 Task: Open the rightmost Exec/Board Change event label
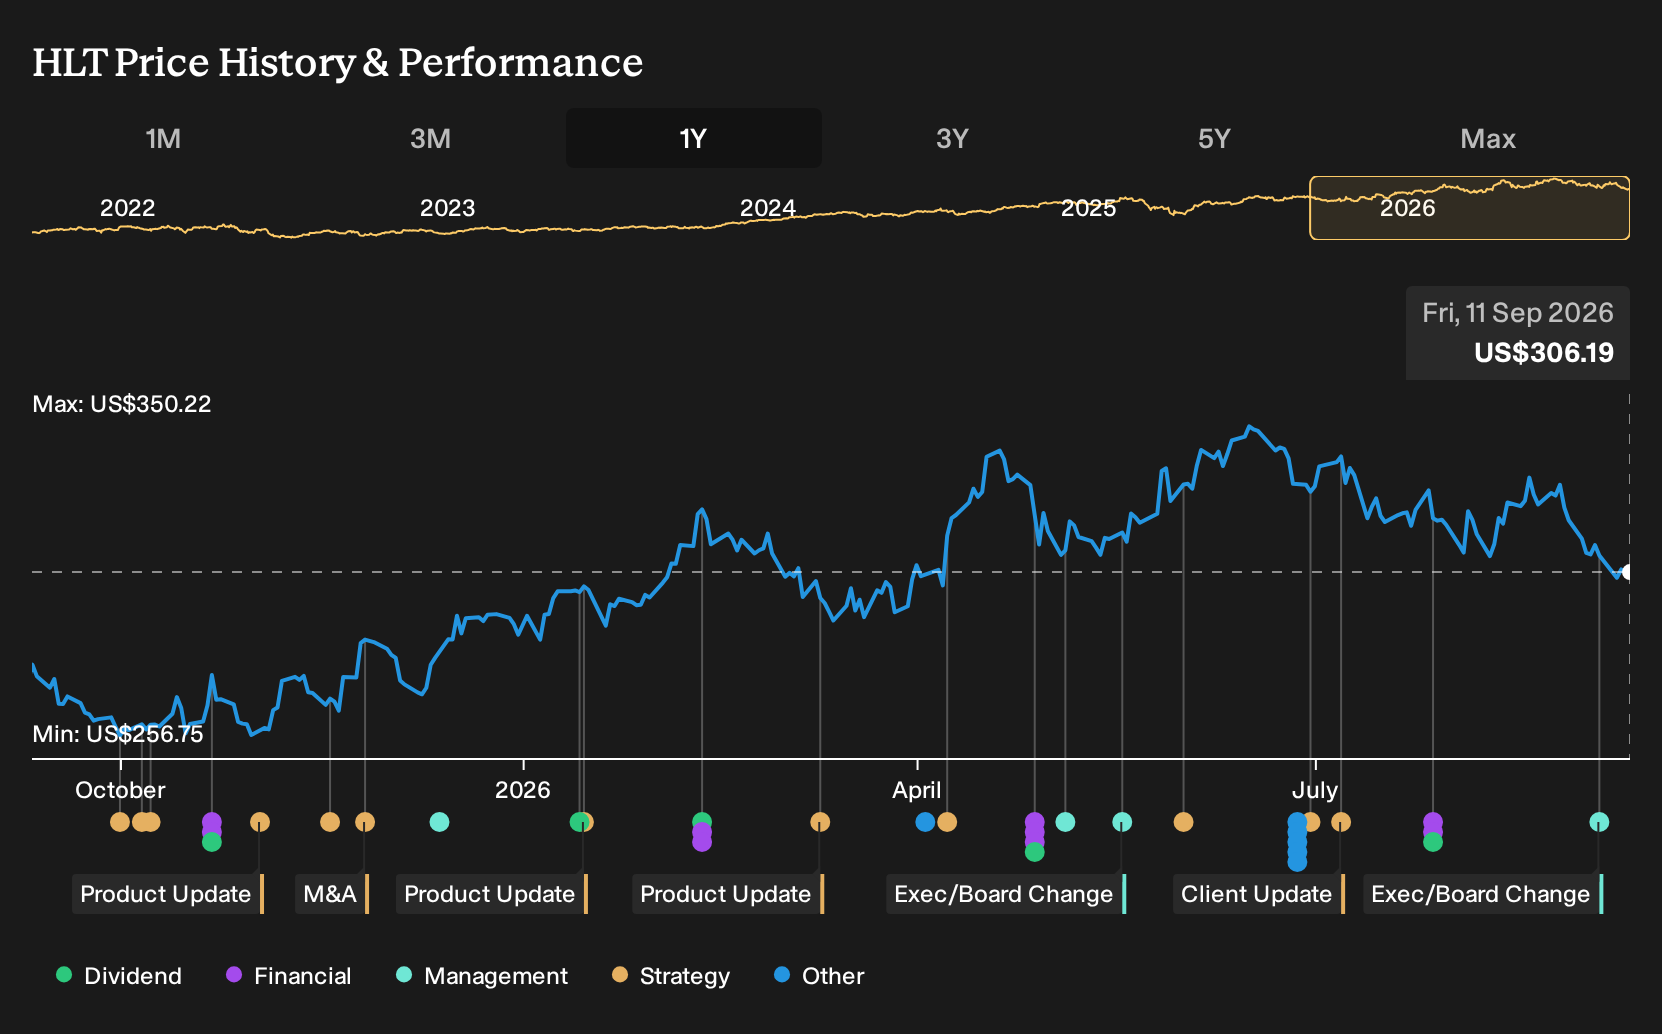point(1483,894)
